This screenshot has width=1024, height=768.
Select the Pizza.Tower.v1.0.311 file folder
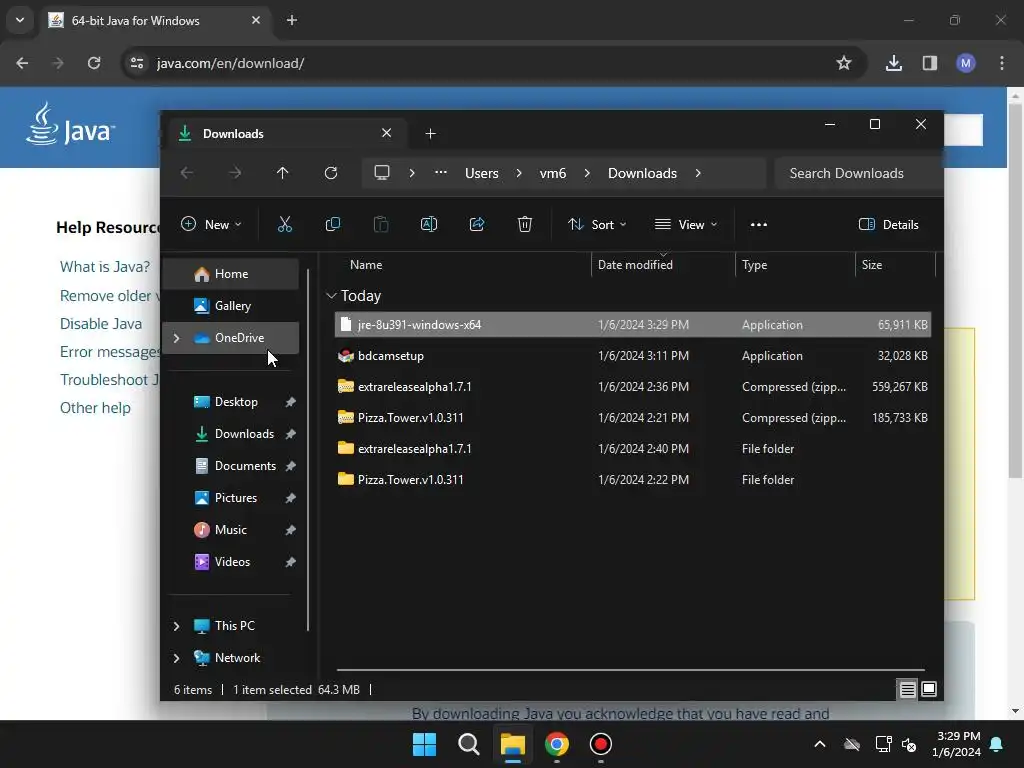632,479
